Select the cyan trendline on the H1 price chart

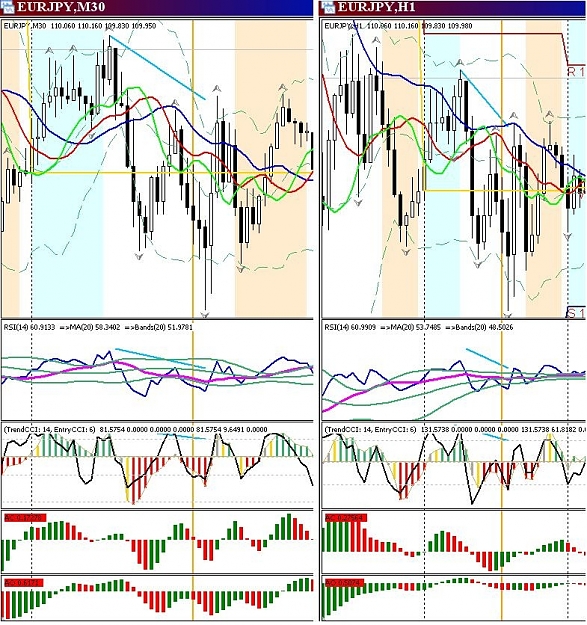click(482, 96)
